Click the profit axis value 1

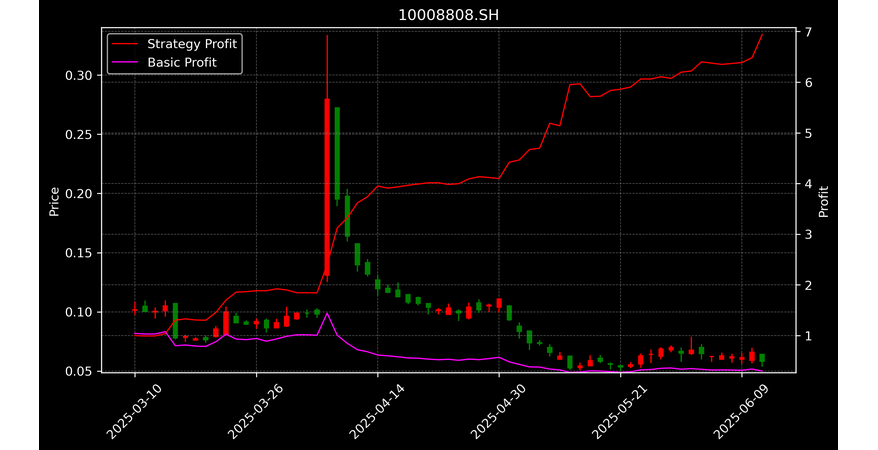click(x=806, y=336)
